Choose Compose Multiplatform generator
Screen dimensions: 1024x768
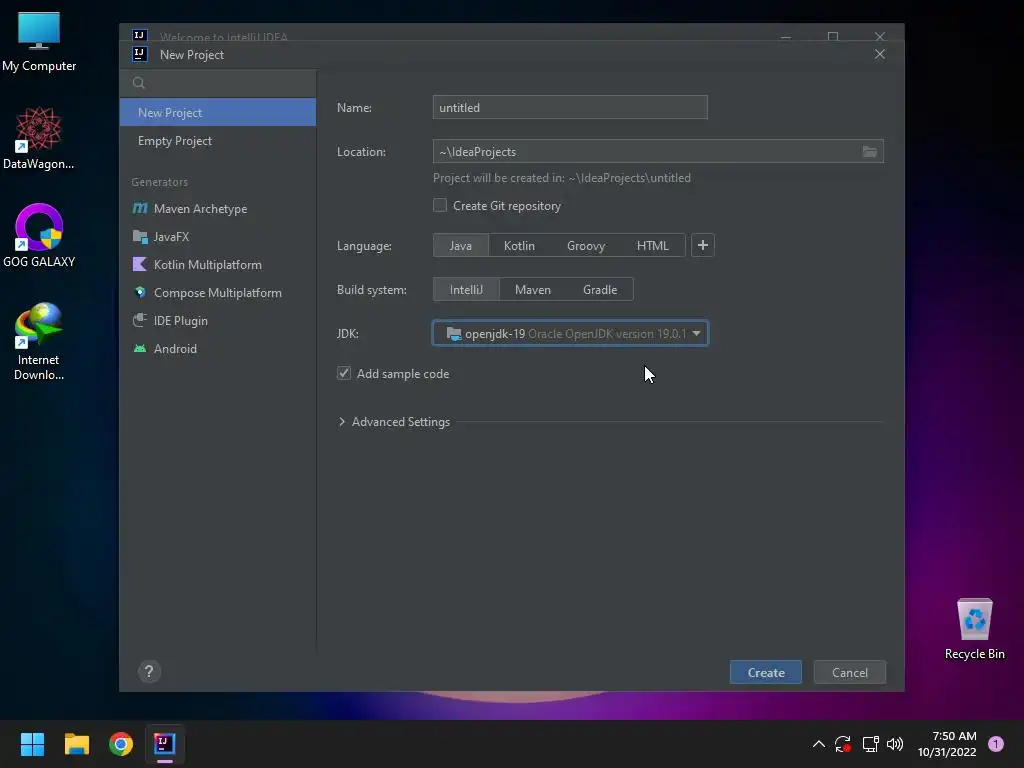(217, 293)
